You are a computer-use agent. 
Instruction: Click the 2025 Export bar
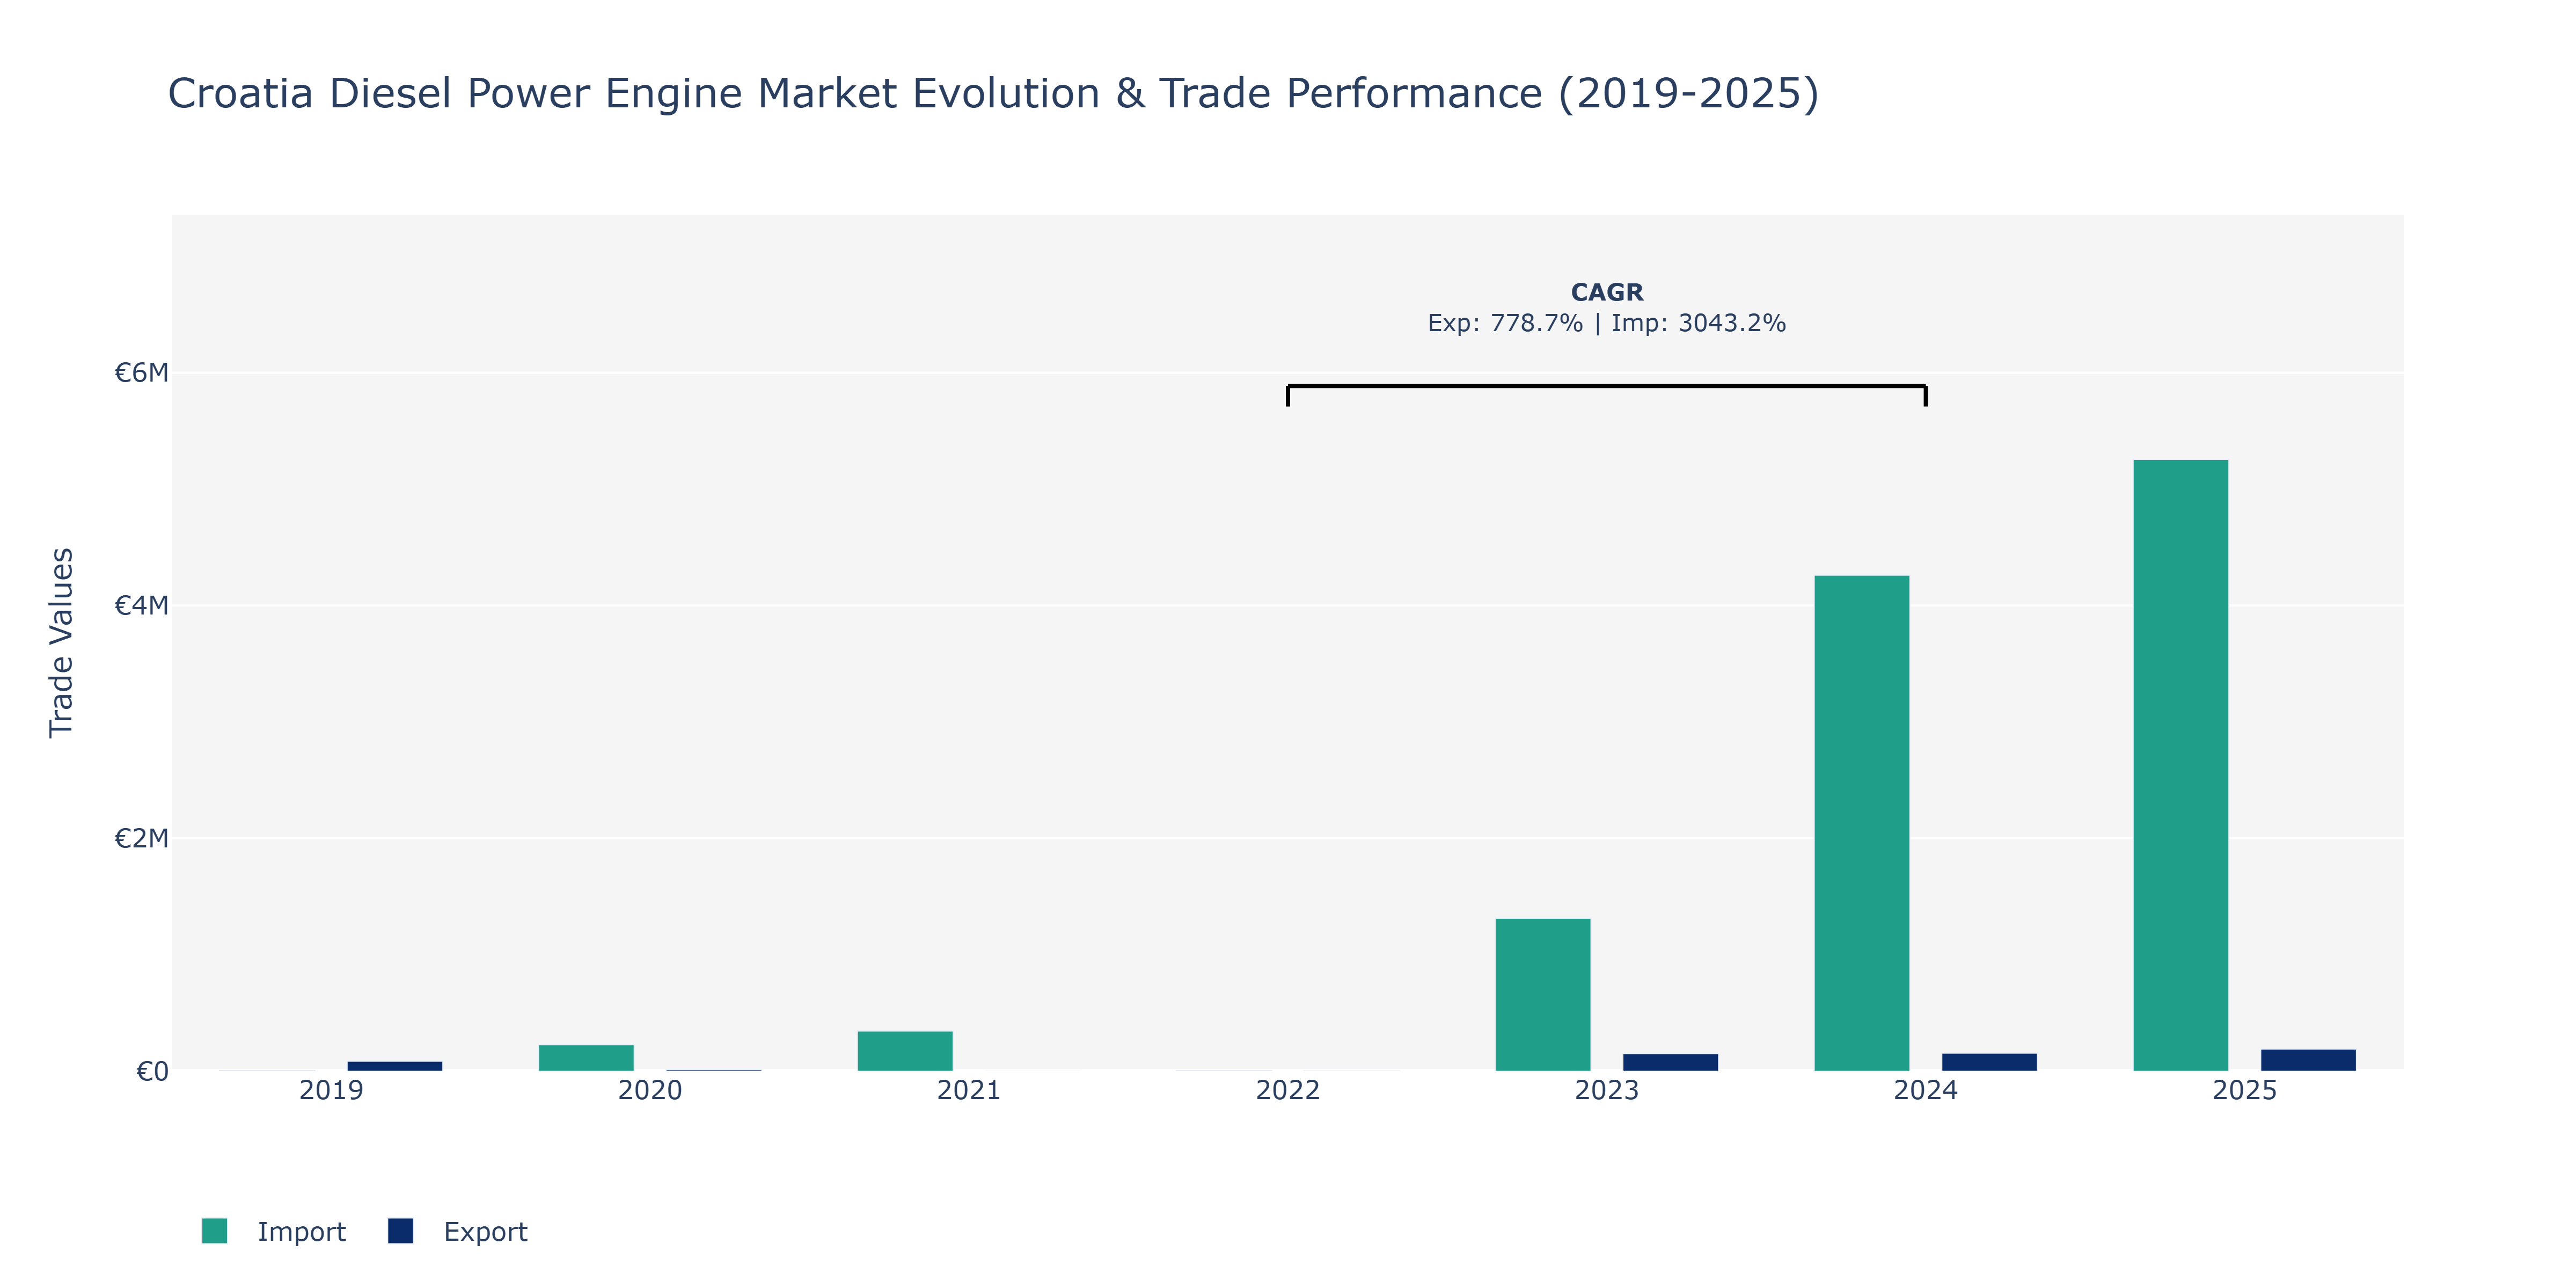2308,1060
